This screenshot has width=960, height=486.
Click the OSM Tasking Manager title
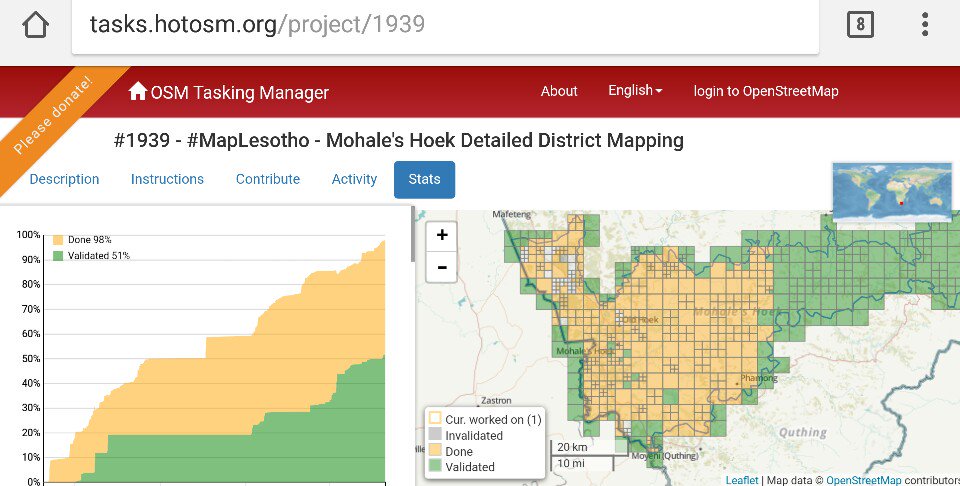click(x=239, y=92)
